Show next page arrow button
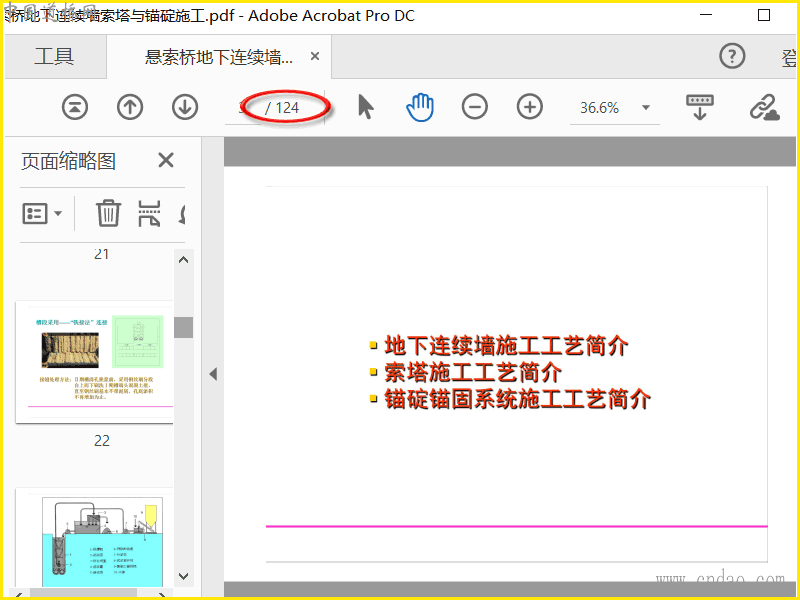Screen dimensions: 800x600 pyautogui.click(x=185, y=108)
